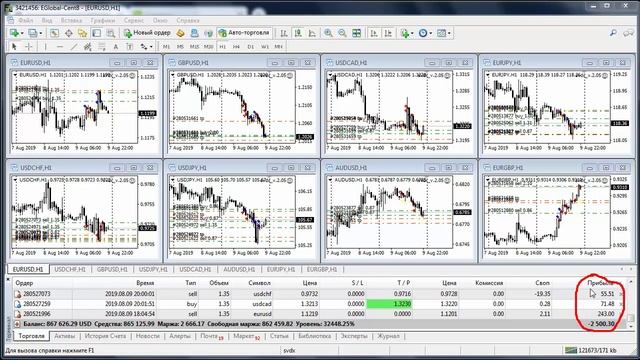This screenshot has height=360, width=640.
Task: Open the indicators dropdown arrow
Action: coord(412,33)
